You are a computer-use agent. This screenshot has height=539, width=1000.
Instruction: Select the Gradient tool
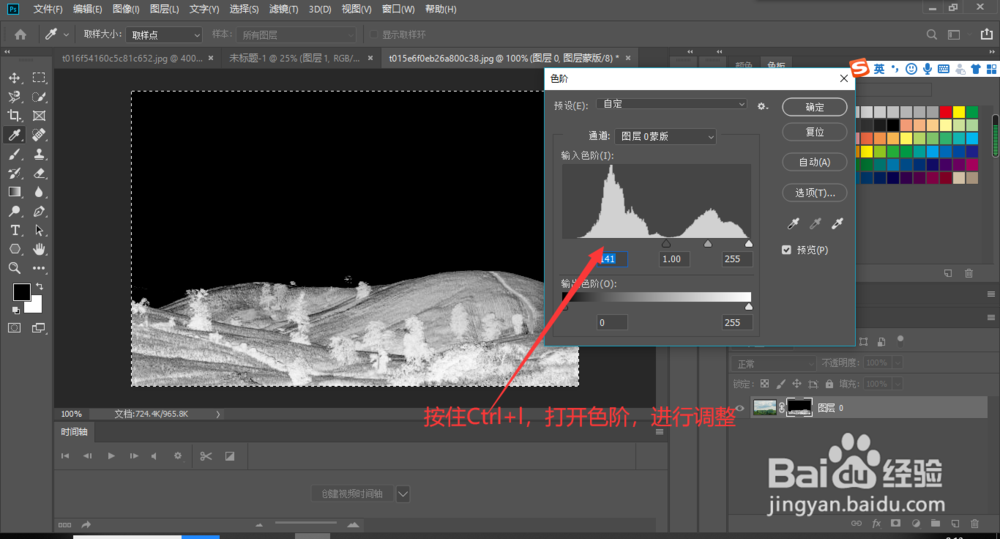pos(14,192)
